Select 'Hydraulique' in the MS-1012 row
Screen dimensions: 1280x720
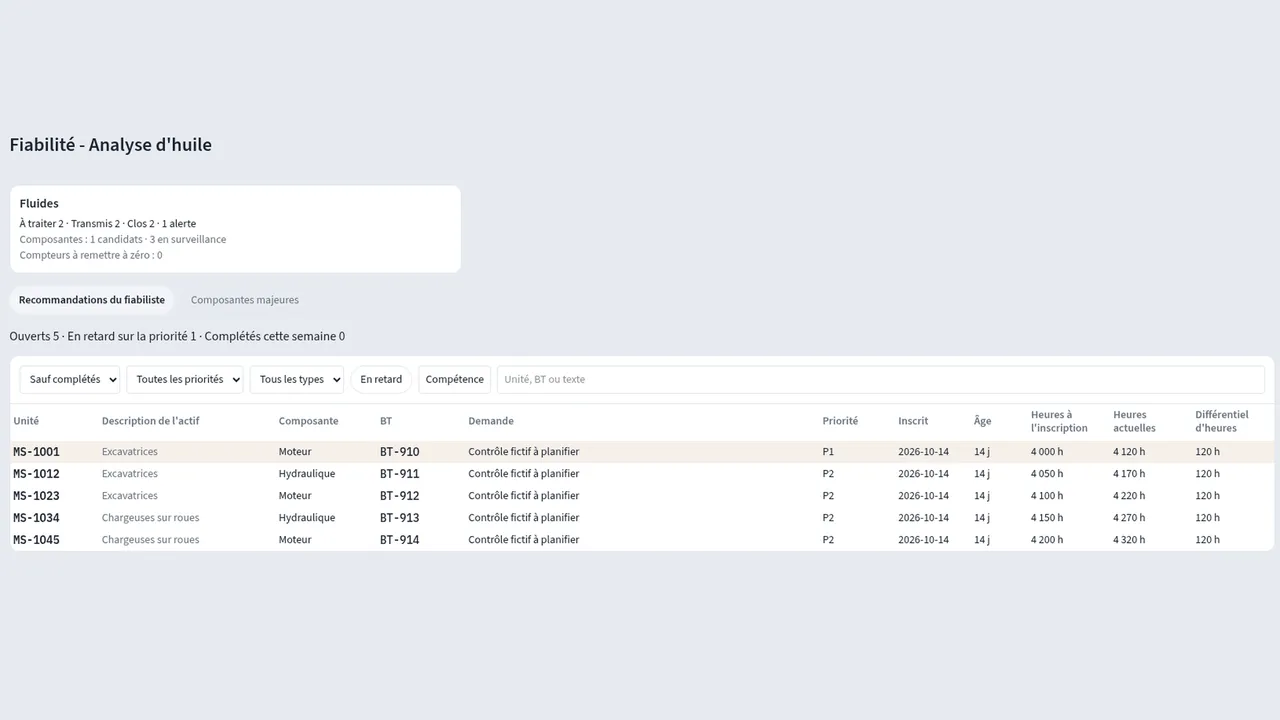[x=307, y=474]
